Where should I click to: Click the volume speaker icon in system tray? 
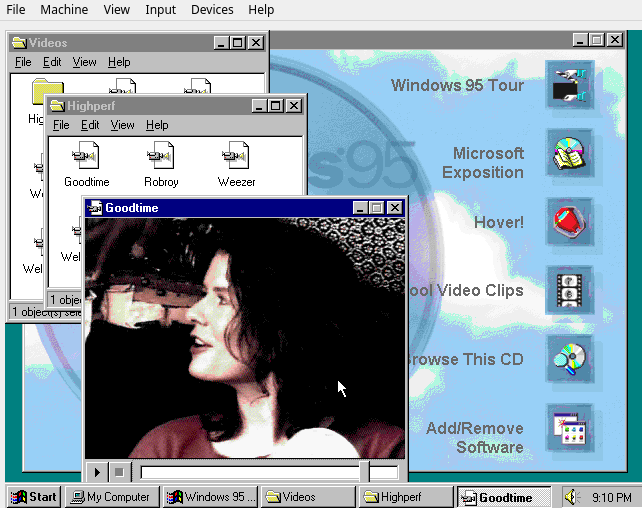point(572,497)
